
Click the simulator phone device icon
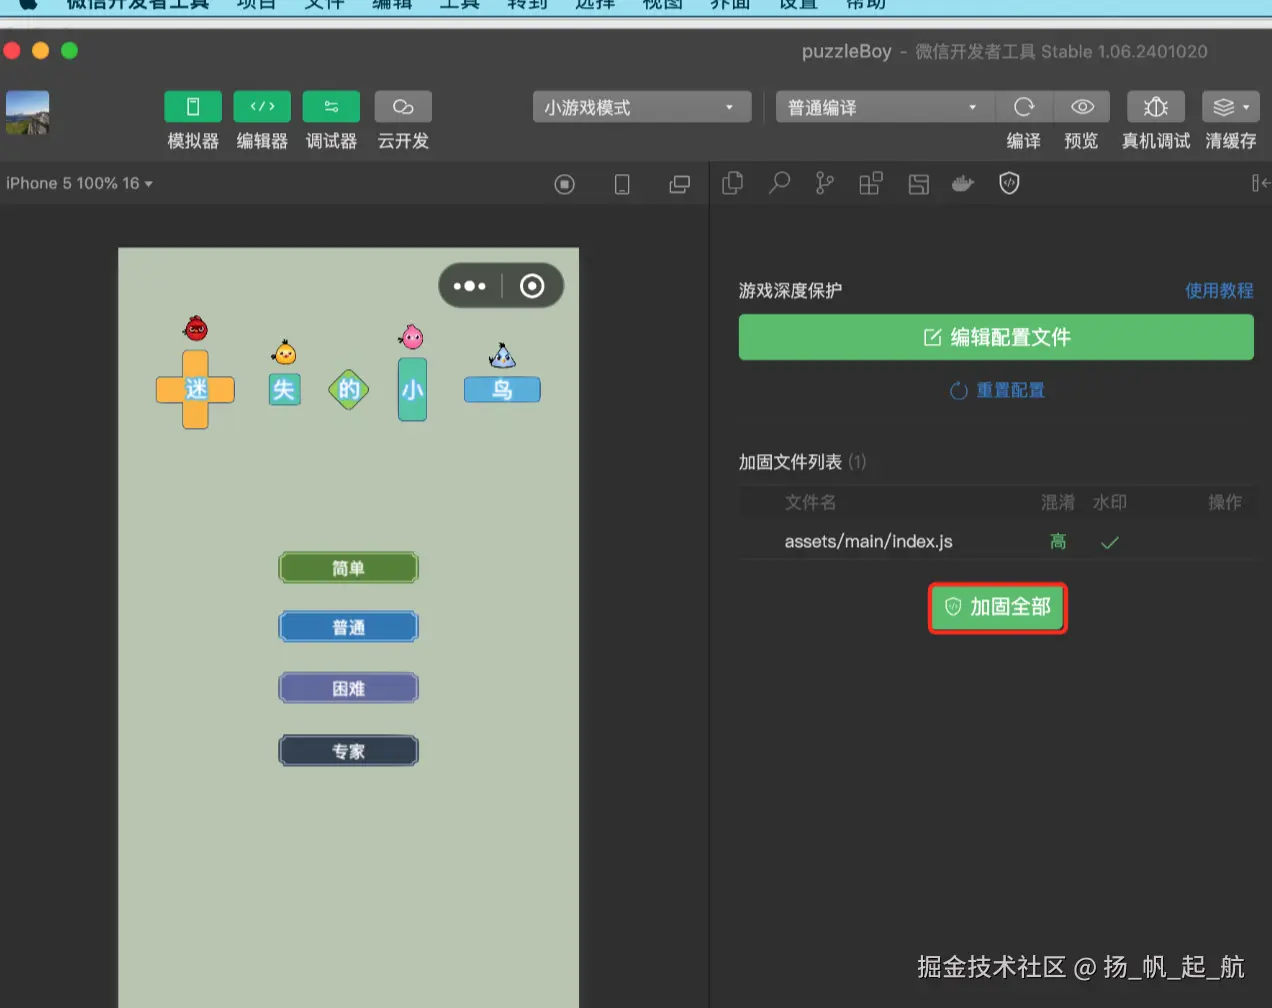(x=622, y=184)
